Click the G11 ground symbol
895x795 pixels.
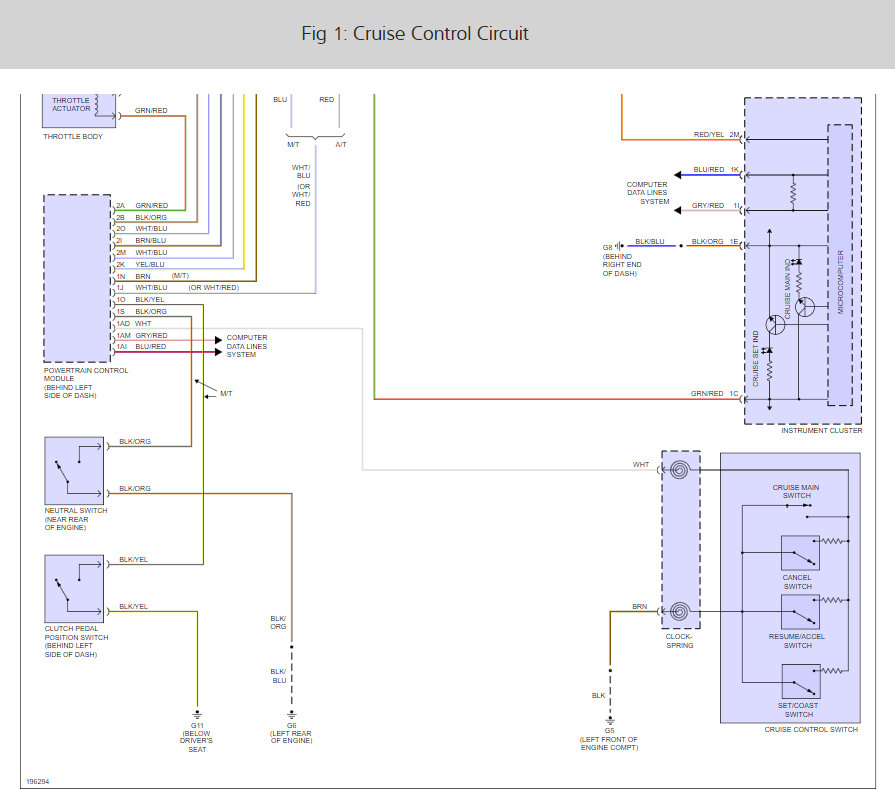pyautogui.click(x=197, y=715)
